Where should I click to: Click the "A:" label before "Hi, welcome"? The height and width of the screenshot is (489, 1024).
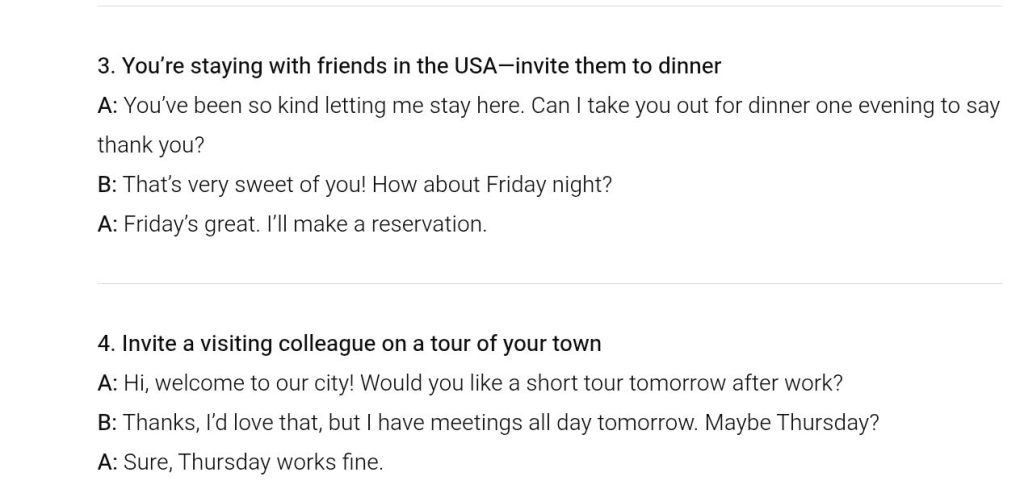107,383
